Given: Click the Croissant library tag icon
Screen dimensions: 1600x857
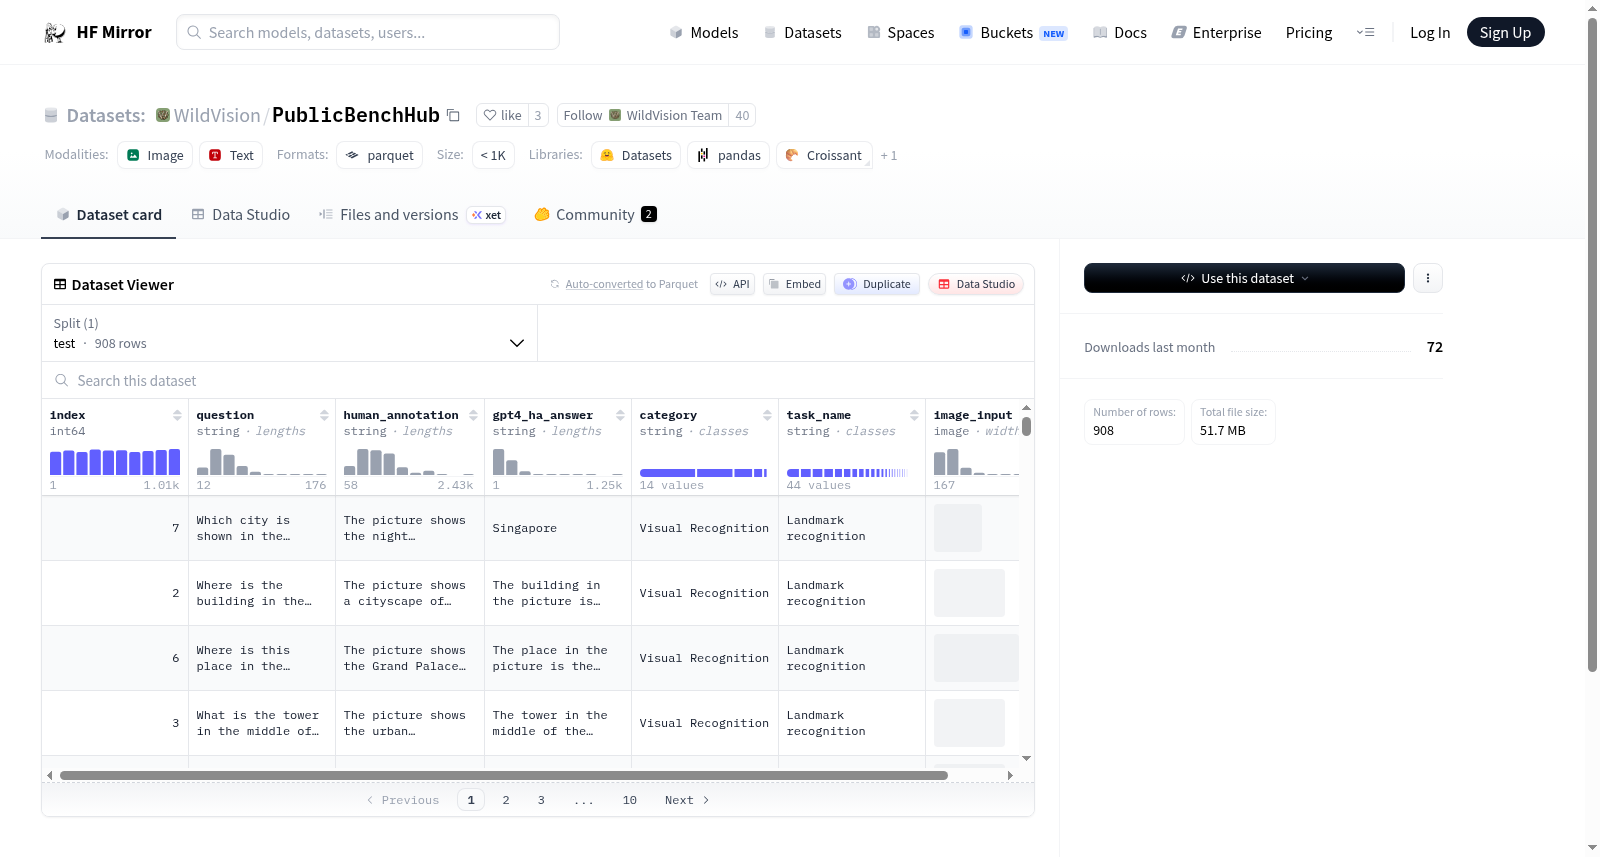Looking at the screenshot, I should (792, 155).
